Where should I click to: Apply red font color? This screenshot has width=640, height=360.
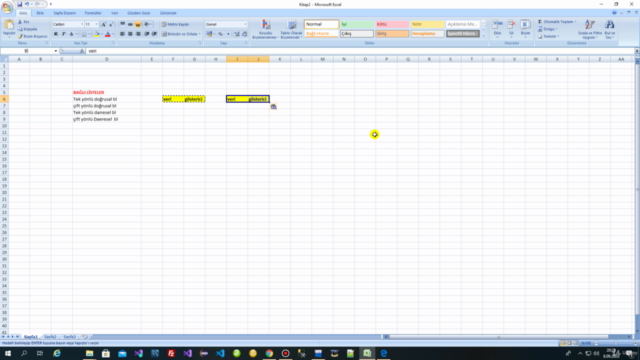tap(108, 34)
